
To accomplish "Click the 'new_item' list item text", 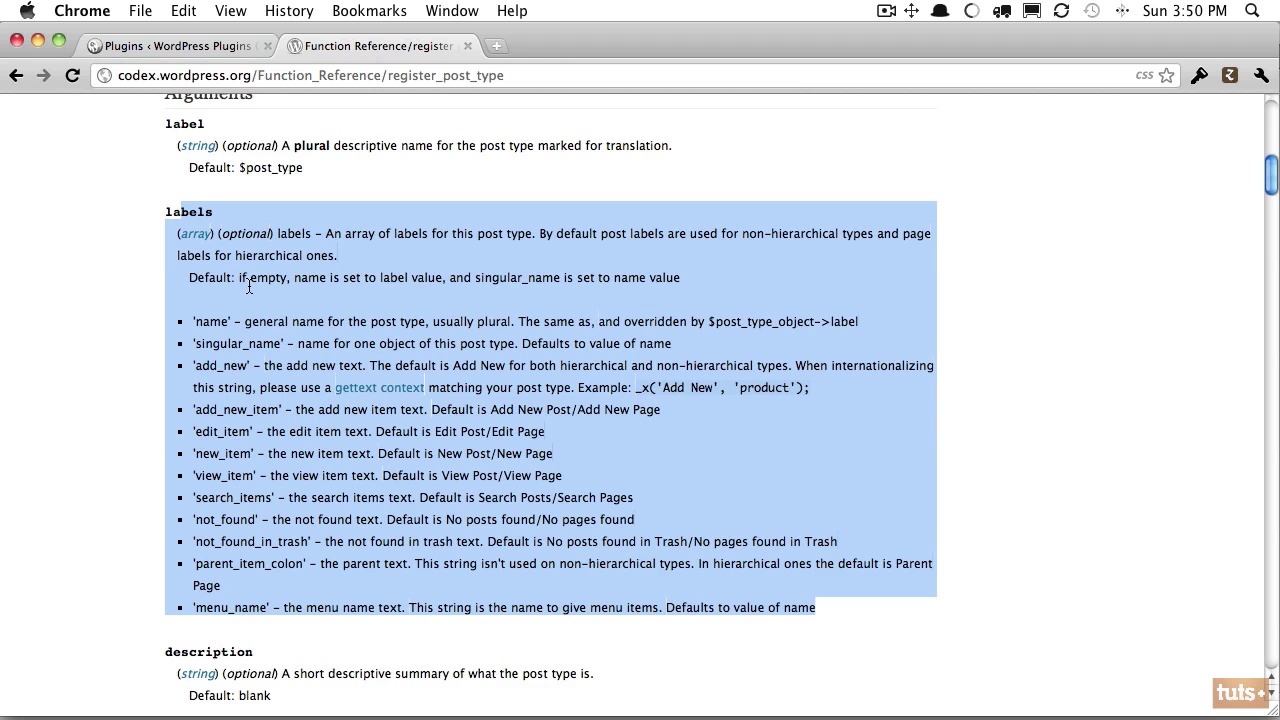I will coord(373,453).
